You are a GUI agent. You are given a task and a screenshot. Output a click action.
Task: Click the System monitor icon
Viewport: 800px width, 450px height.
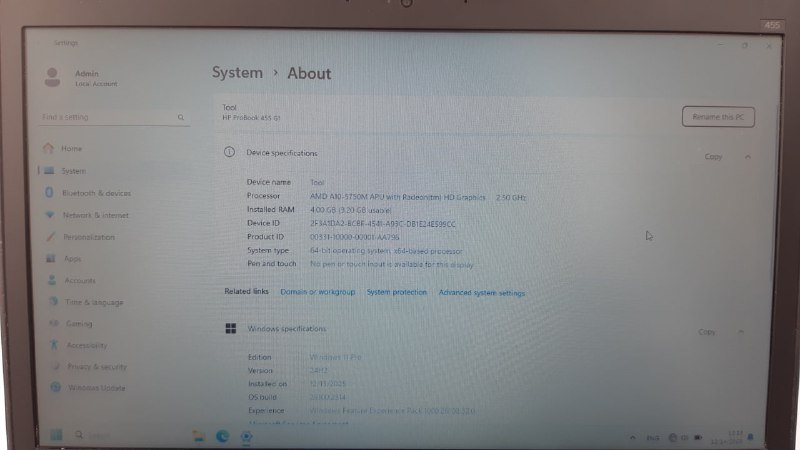point(49,170)
